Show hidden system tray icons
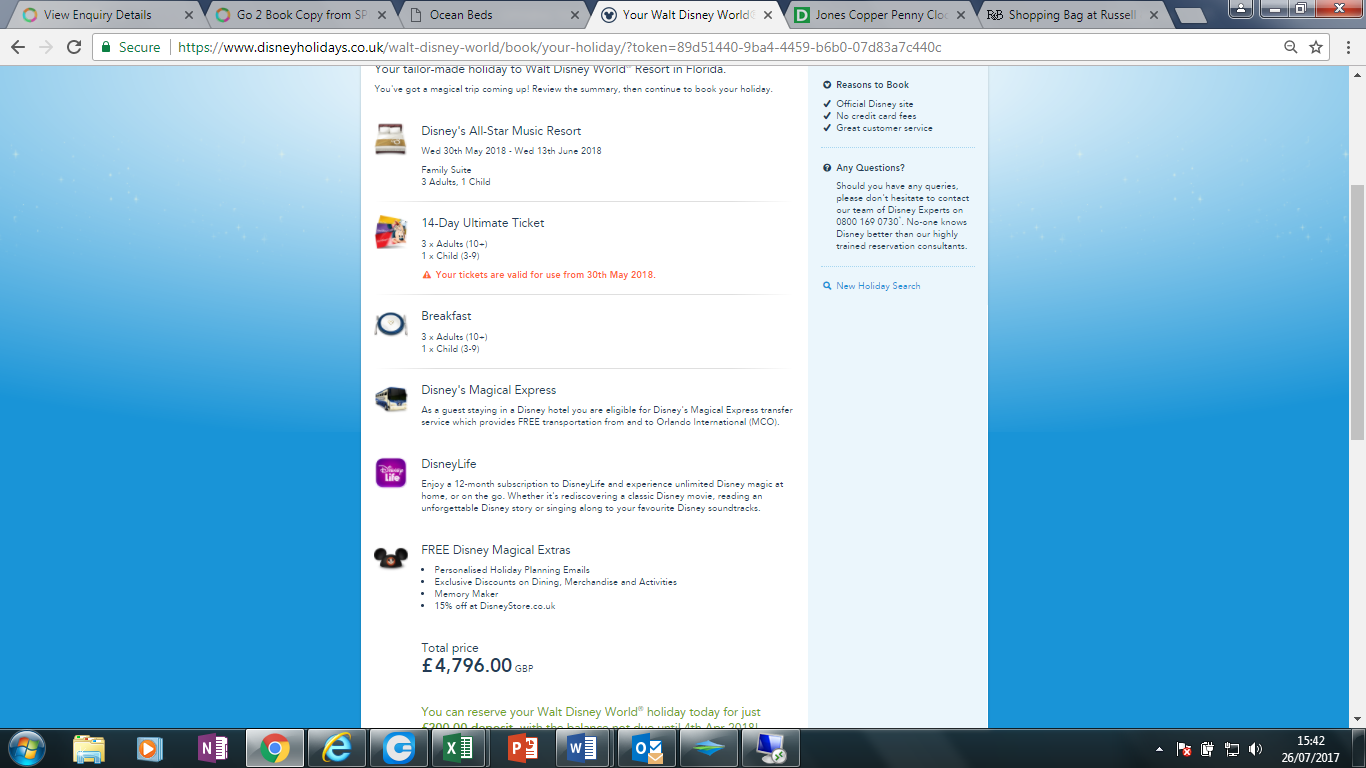This screenshot has height=768, width=1366. [1159, 749]
